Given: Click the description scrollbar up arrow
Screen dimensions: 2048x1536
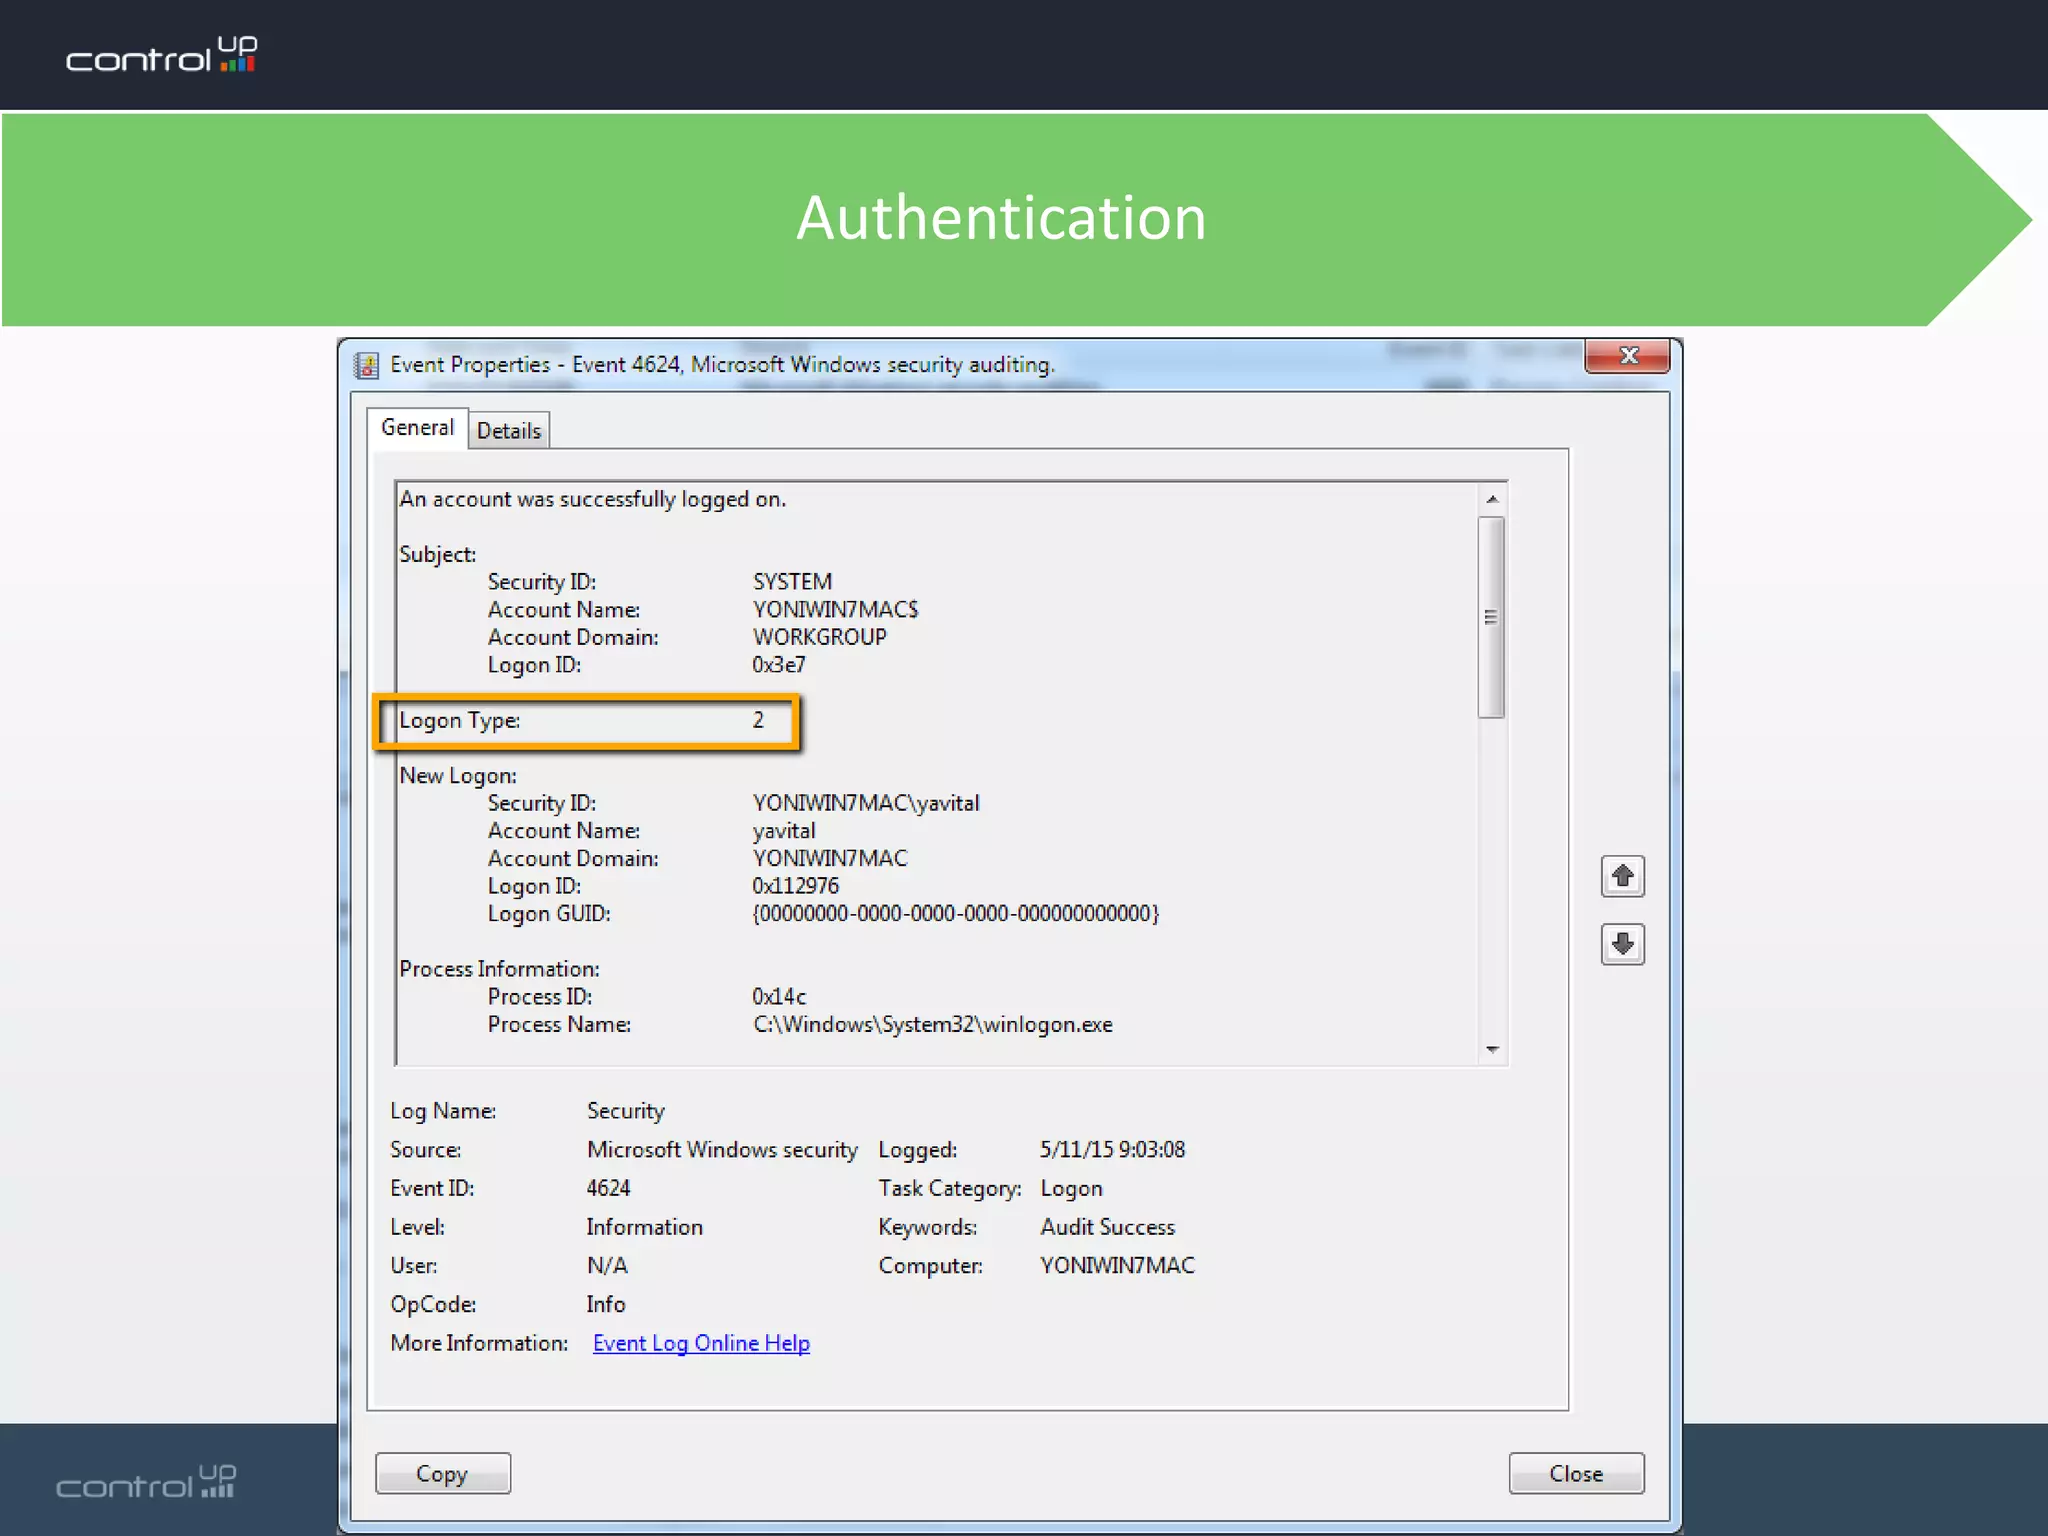Looking at the screenshot, I should 1492,499.
